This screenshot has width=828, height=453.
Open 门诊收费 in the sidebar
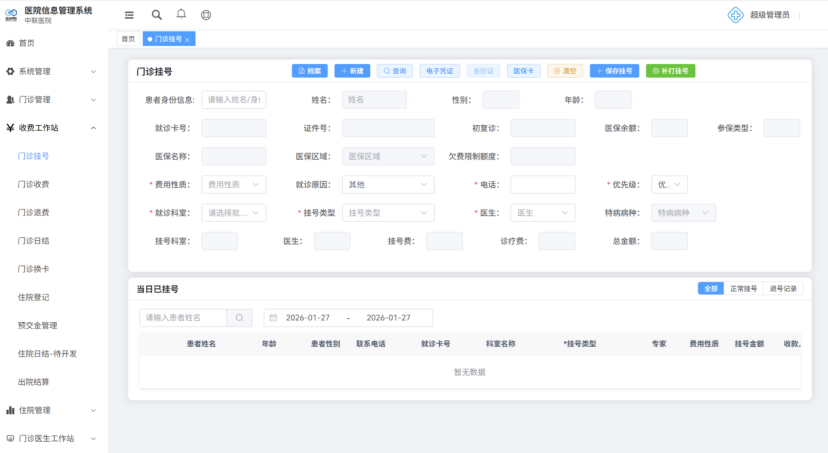point(34,184)
